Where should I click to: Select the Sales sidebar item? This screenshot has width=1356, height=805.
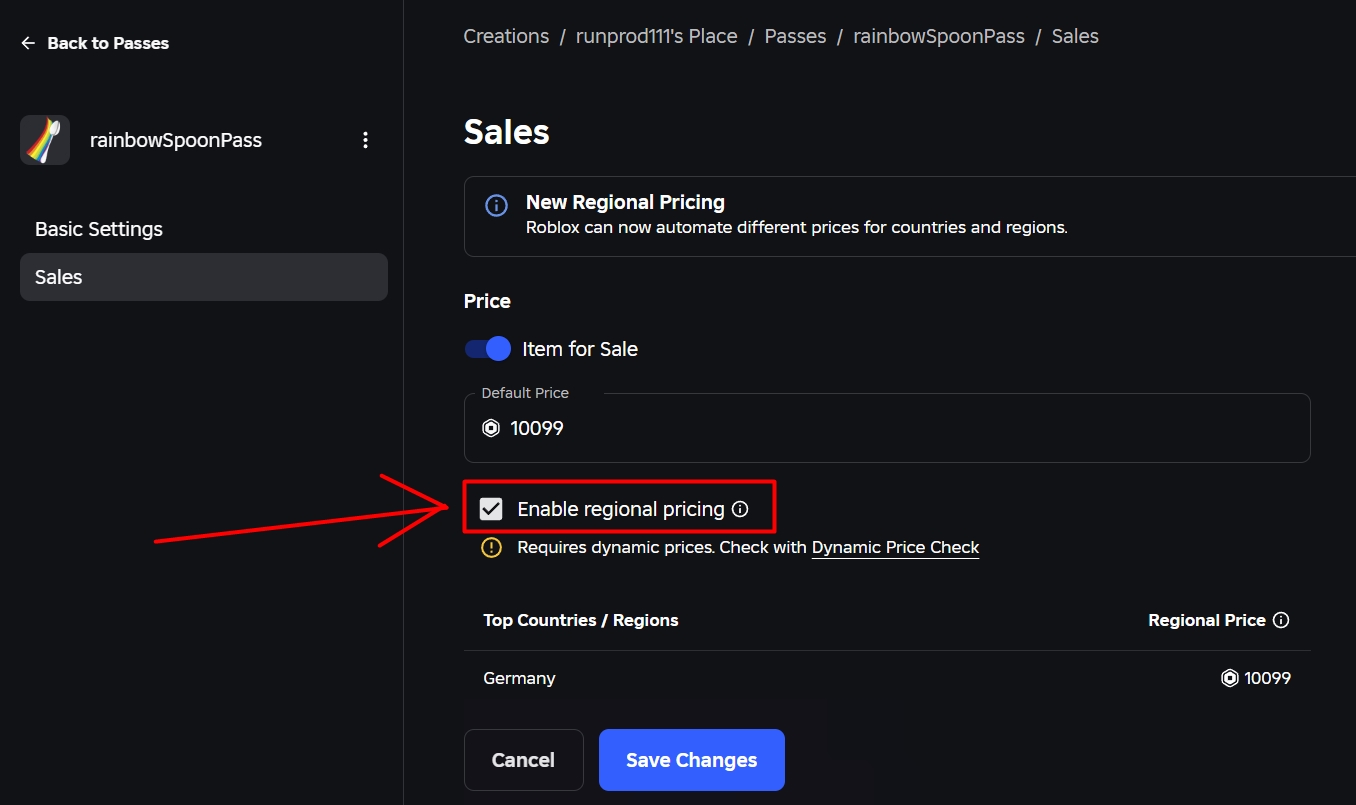[x=204, y=277]
